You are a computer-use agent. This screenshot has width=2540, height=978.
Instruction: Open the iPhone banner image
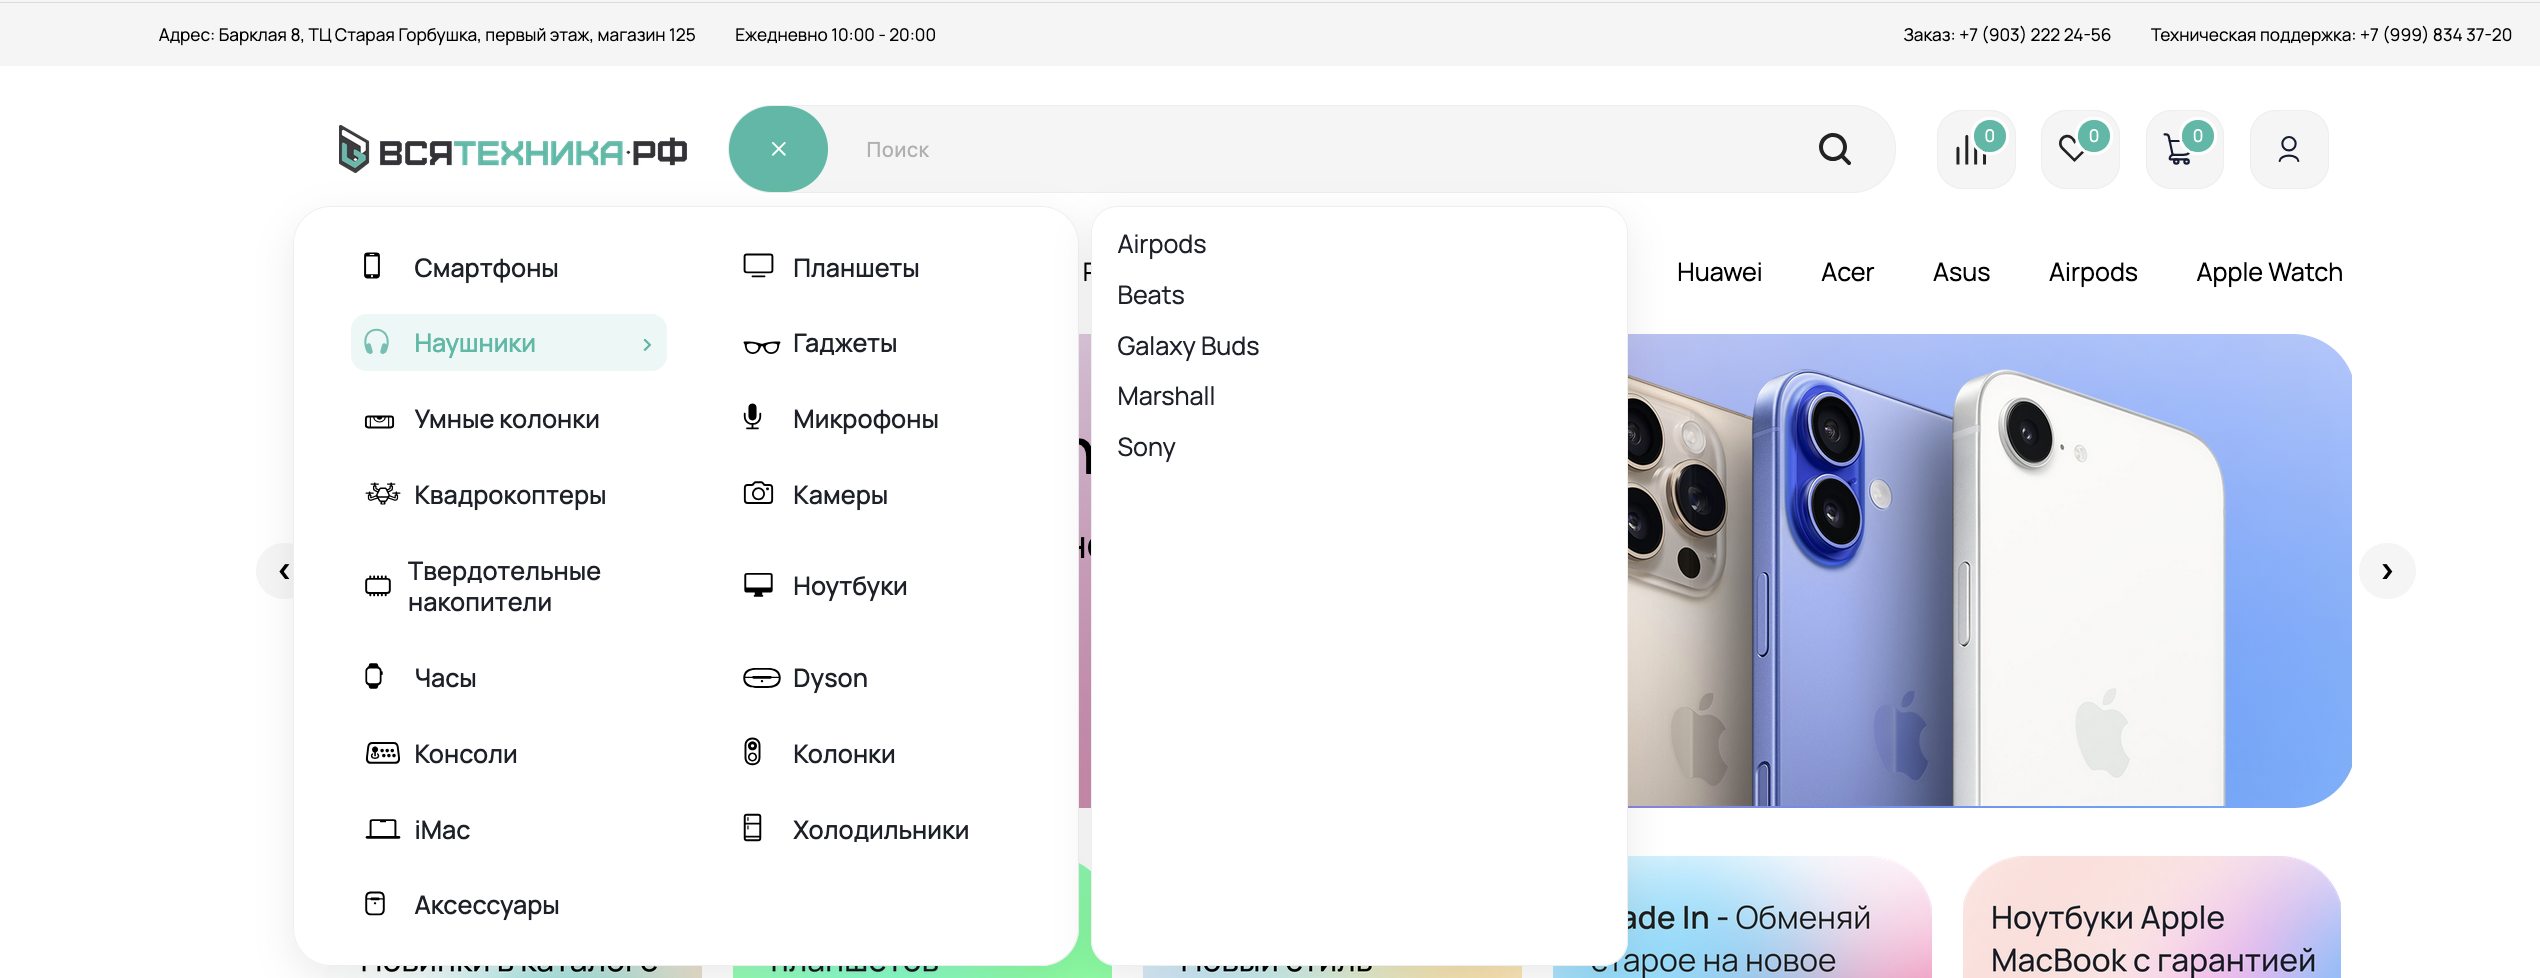click(x=1989, y=570)
